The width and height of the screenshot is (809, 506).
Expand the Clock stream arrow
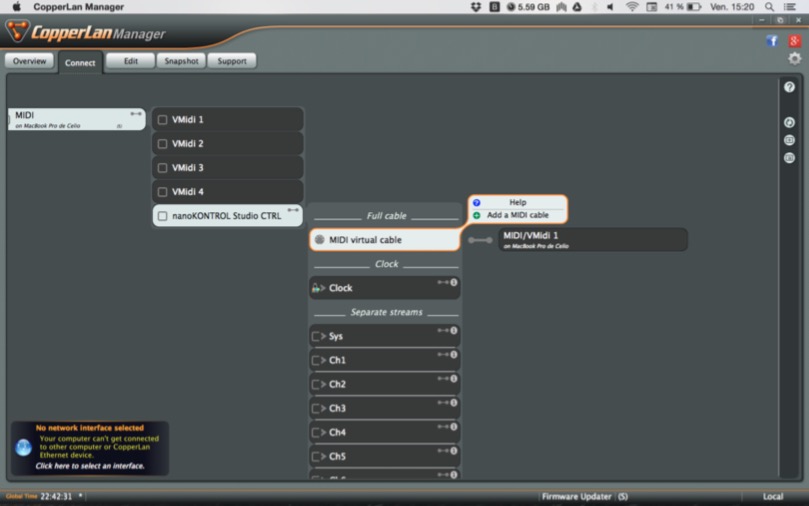coord(319,288)
